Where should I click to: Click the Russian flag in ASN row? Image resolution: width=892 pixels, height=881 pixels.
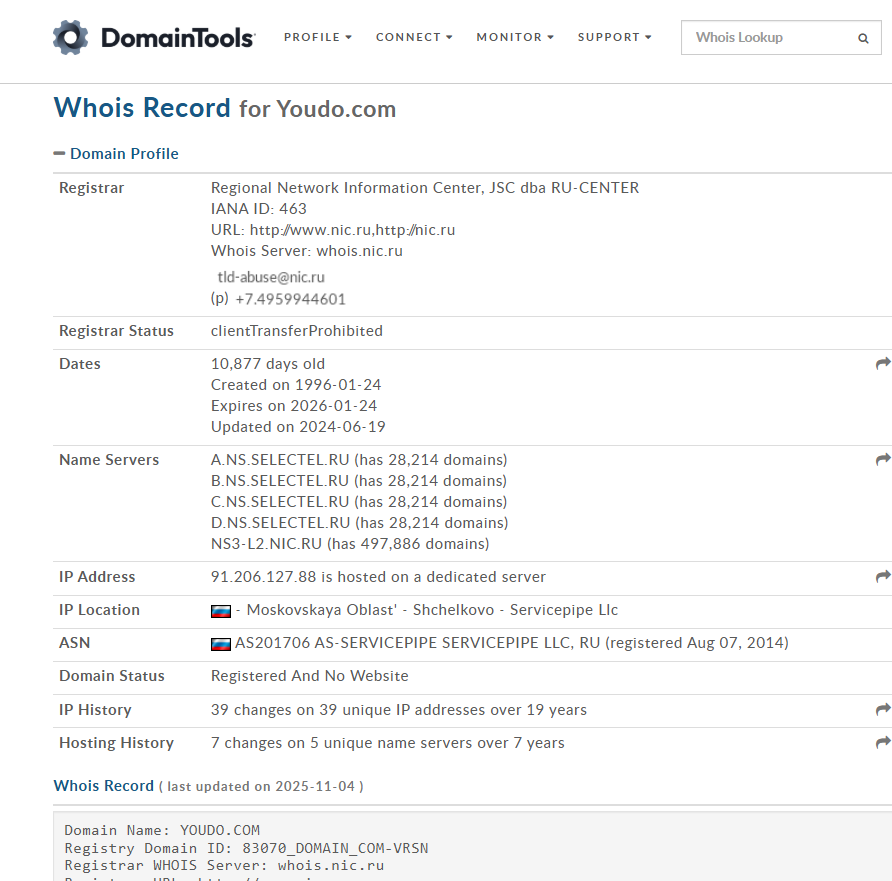tap(221, 644)
